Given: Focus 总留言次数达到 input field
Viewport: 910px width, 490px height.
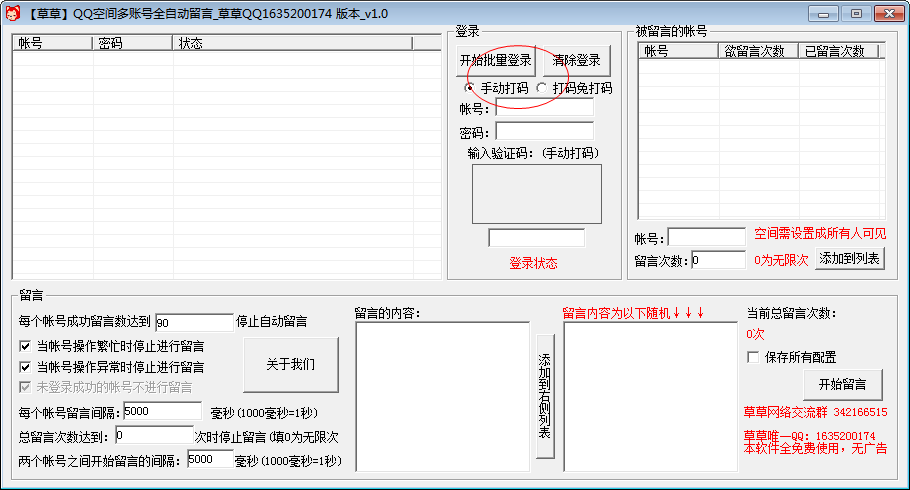Looking at the screenshot, I should click(x=154, y=435).
